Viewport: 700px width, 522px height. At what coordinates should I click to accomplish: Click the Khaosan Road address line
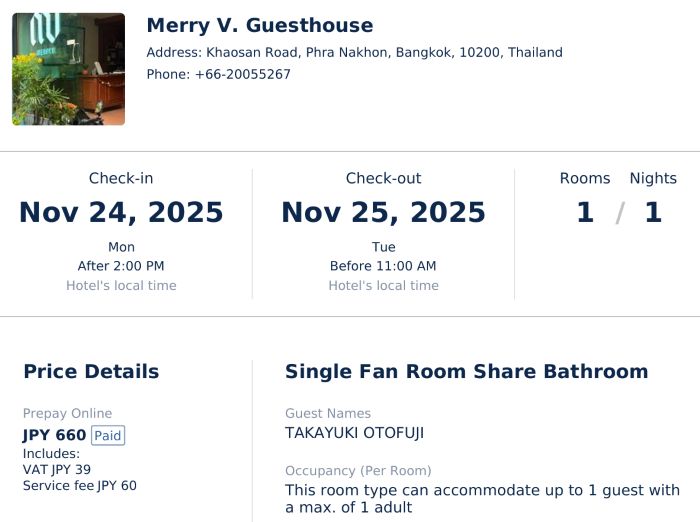point(354,53)
